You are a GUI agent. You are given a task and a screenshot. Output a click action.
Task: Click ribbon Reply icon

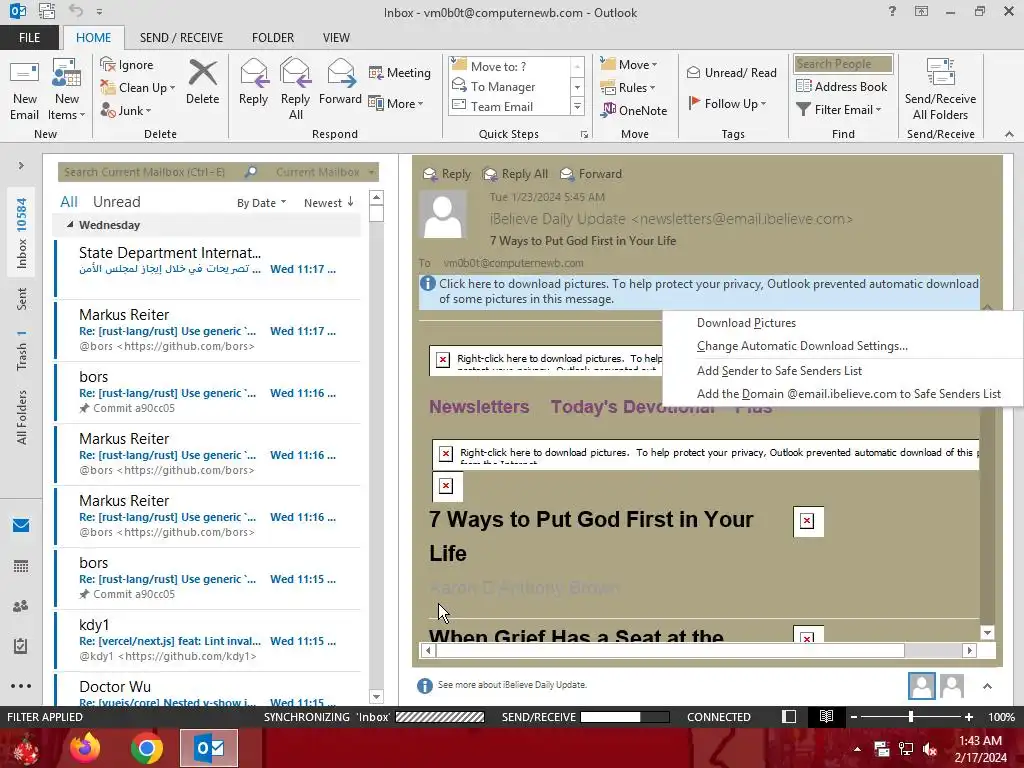(x=253, y=82)
